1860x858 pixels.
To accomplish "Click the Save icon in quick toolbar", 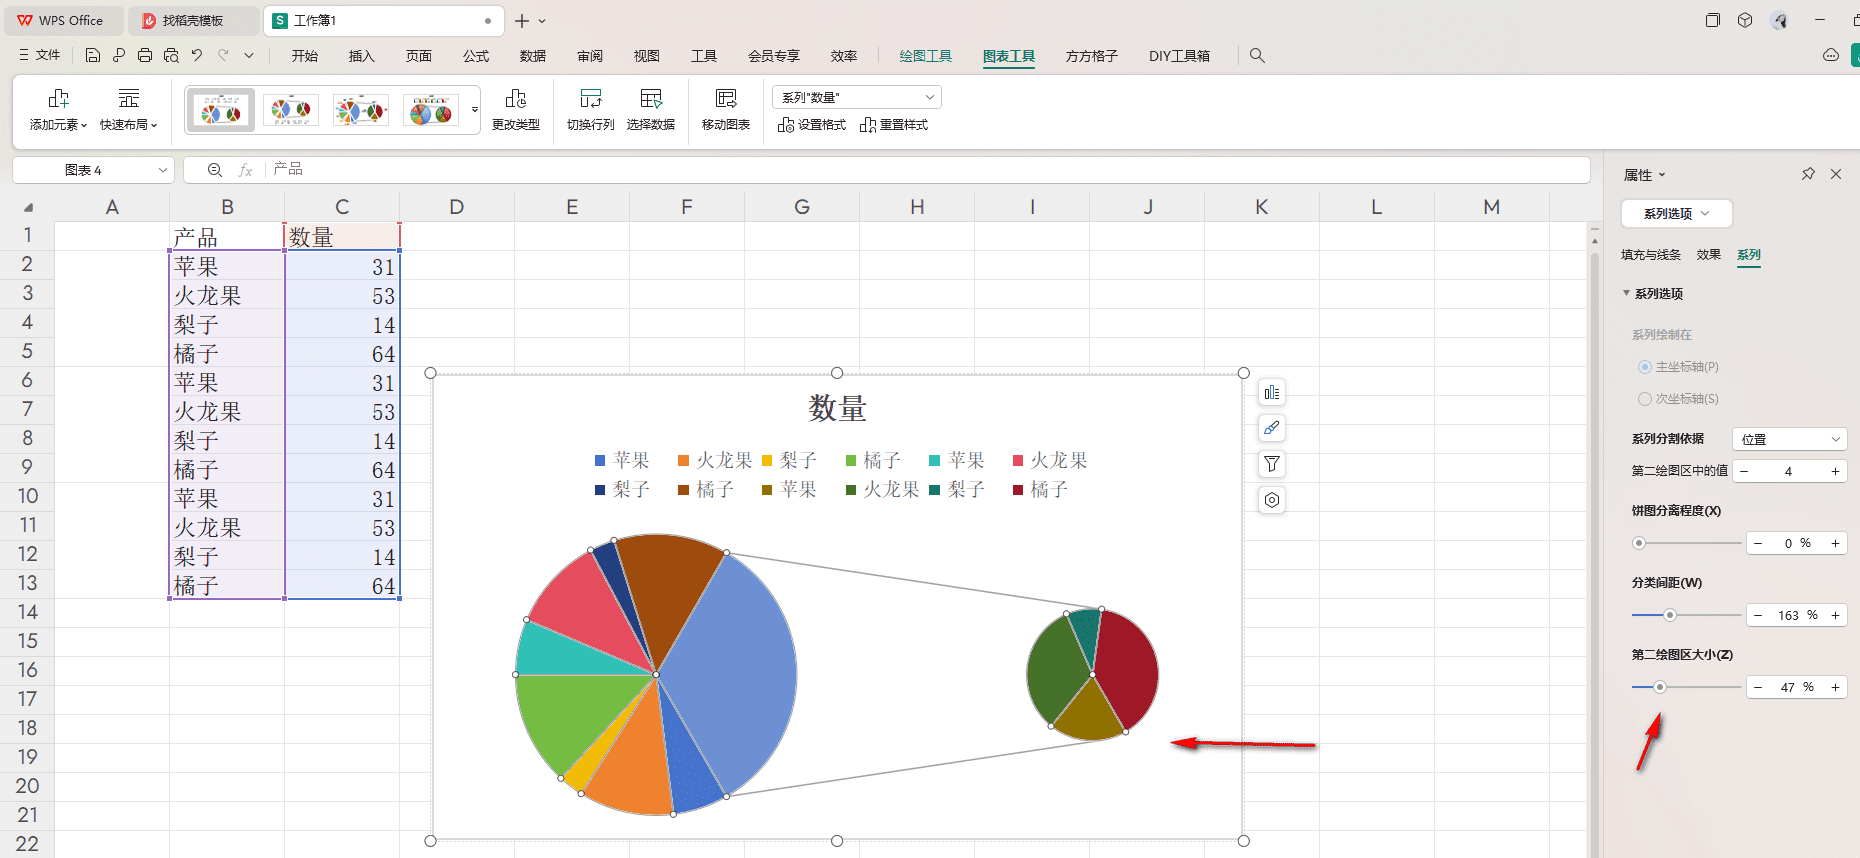I will tap(93, 56).
